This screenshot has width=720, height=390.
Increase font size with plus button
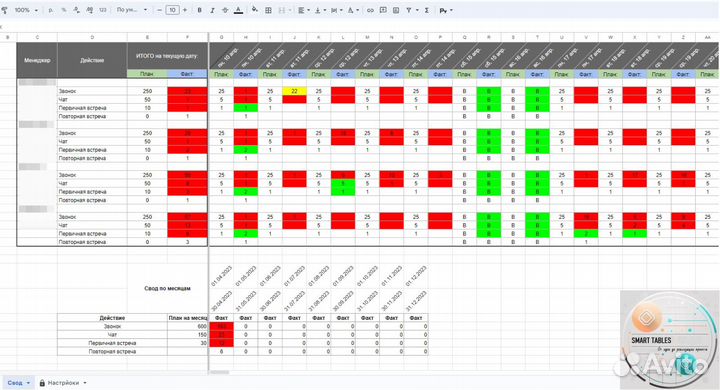coord(185,10)
